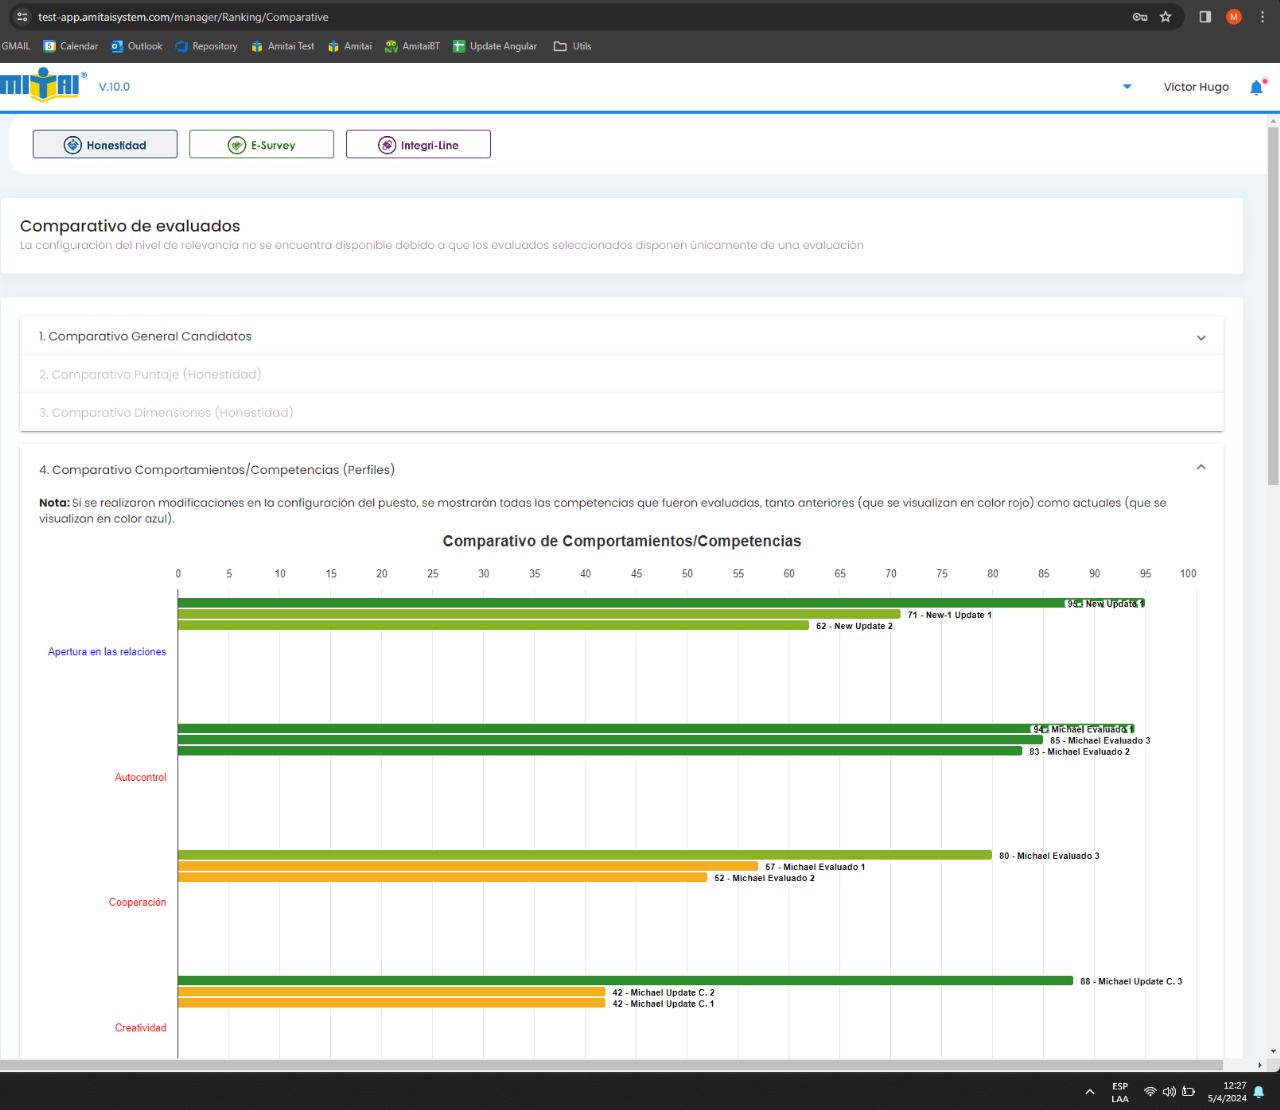Open site information icon in address bar
Viewport: 1280px width, 1110px height.
[22, 17]
